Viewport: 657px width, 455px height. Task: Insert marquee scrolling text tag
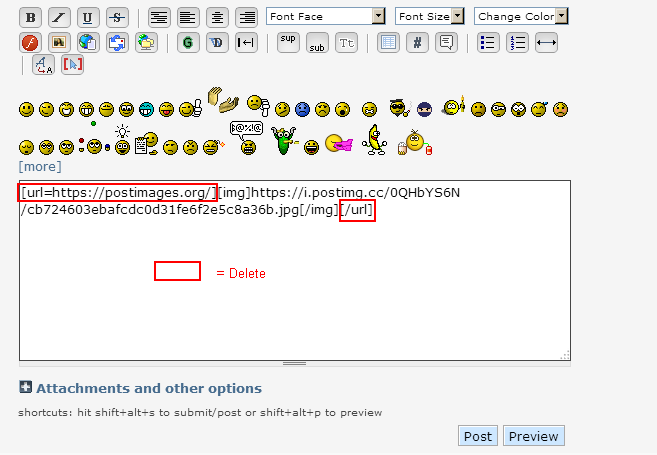pos(246,42)
